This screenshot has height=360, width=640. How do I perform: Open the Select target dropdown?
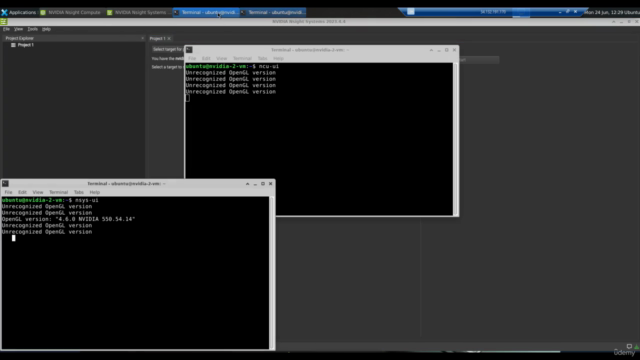168,49
